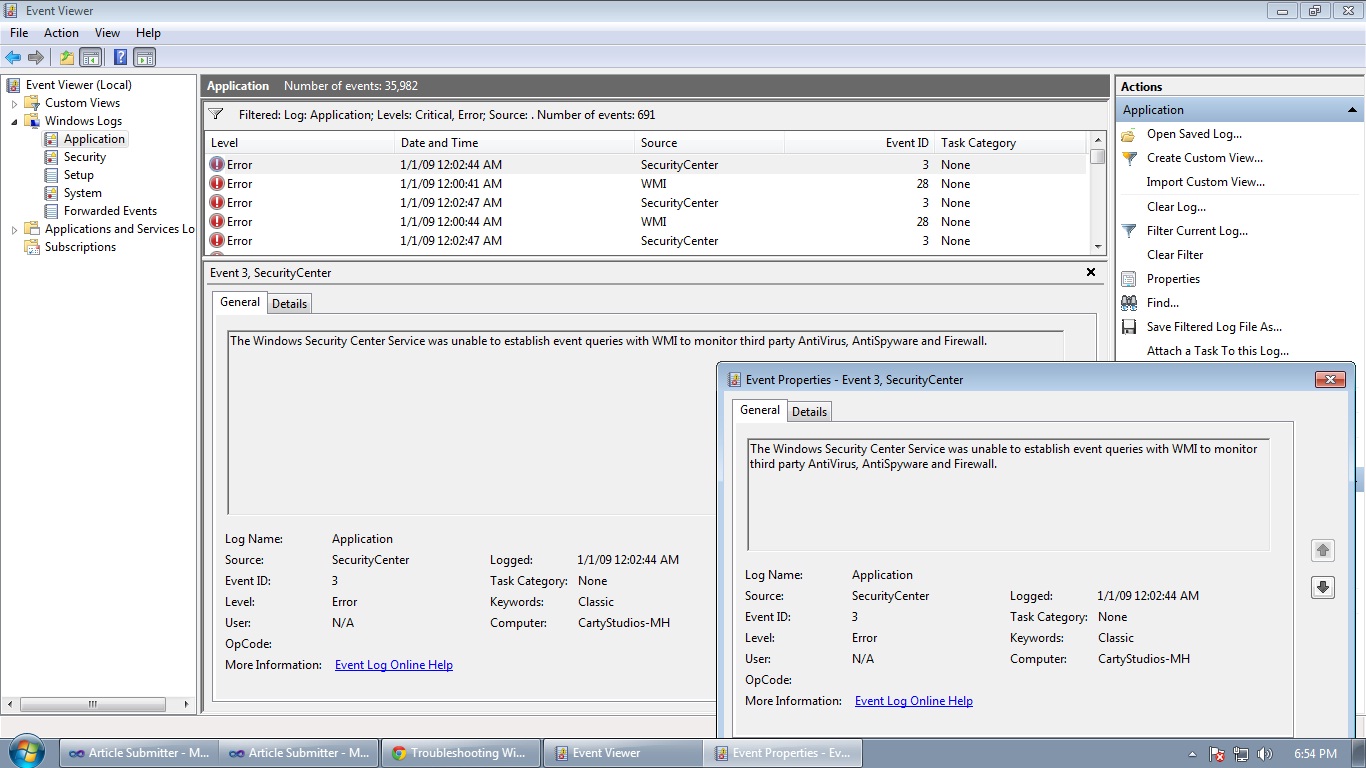
Task: Click the Up One Level folder icon
Action: 67,57
